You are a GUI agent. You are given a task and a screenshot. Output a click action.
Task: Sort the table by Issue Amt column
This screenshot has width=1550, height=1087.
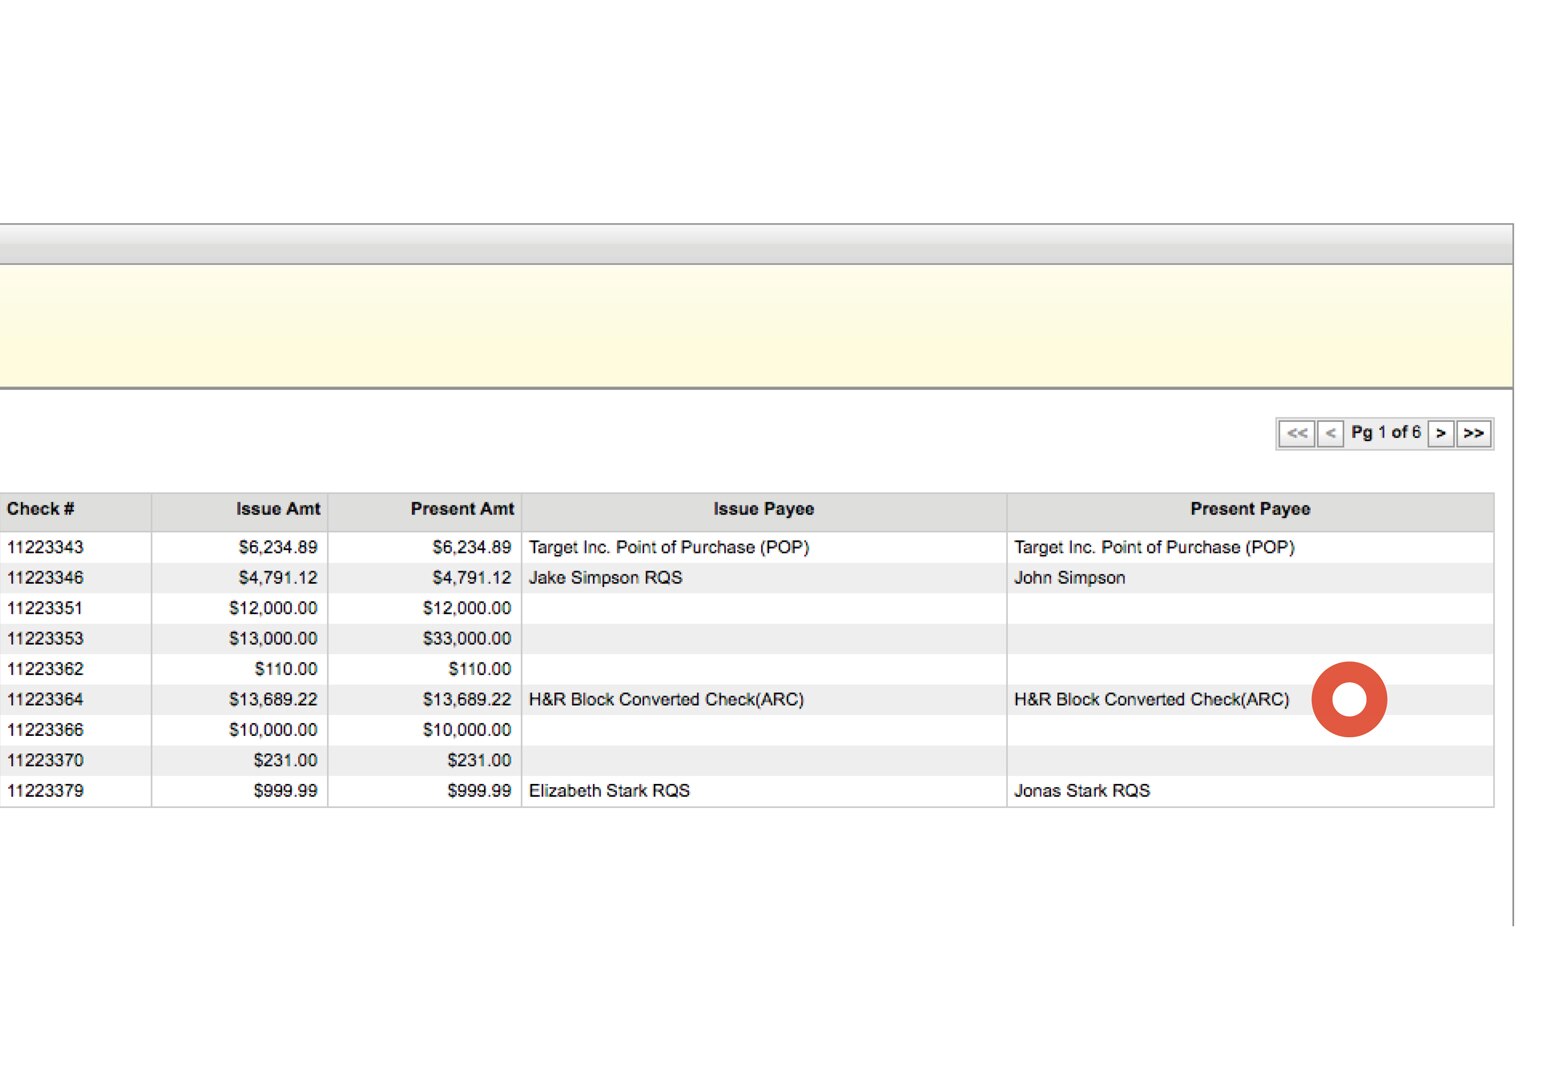pyautogui.click(x=278, y=509)
